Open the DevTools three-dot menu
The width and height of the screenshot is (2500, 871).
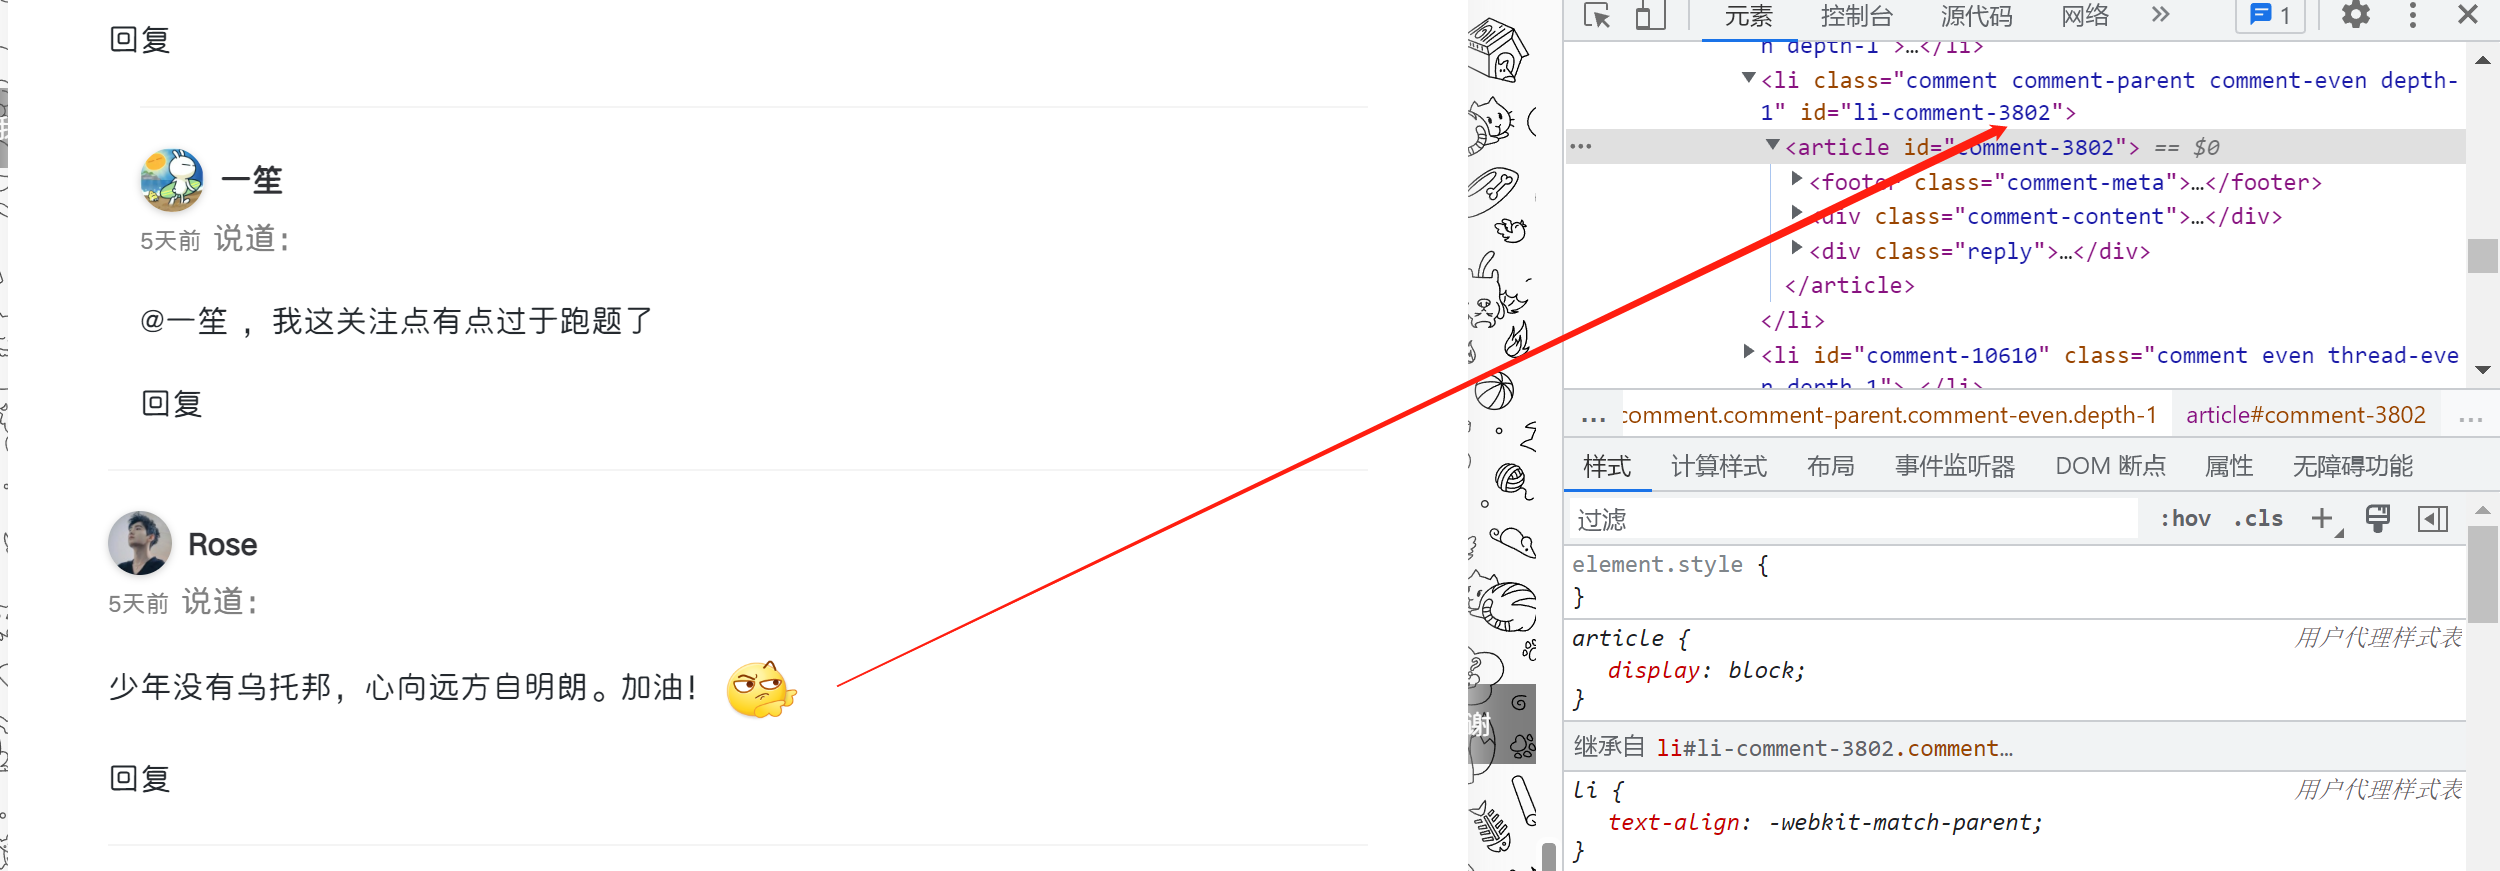tap(2413, 14)
